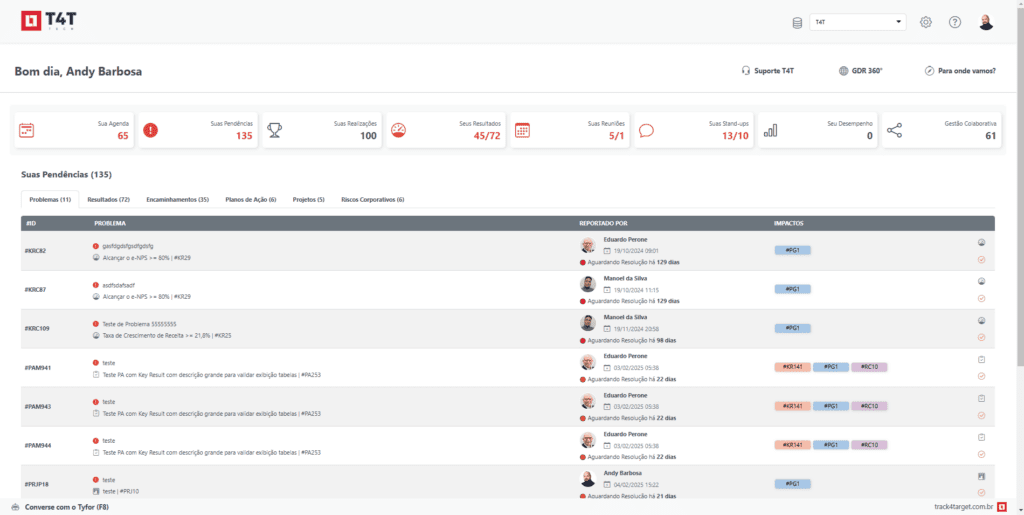Click the database icon beside T4T selector

797,22
